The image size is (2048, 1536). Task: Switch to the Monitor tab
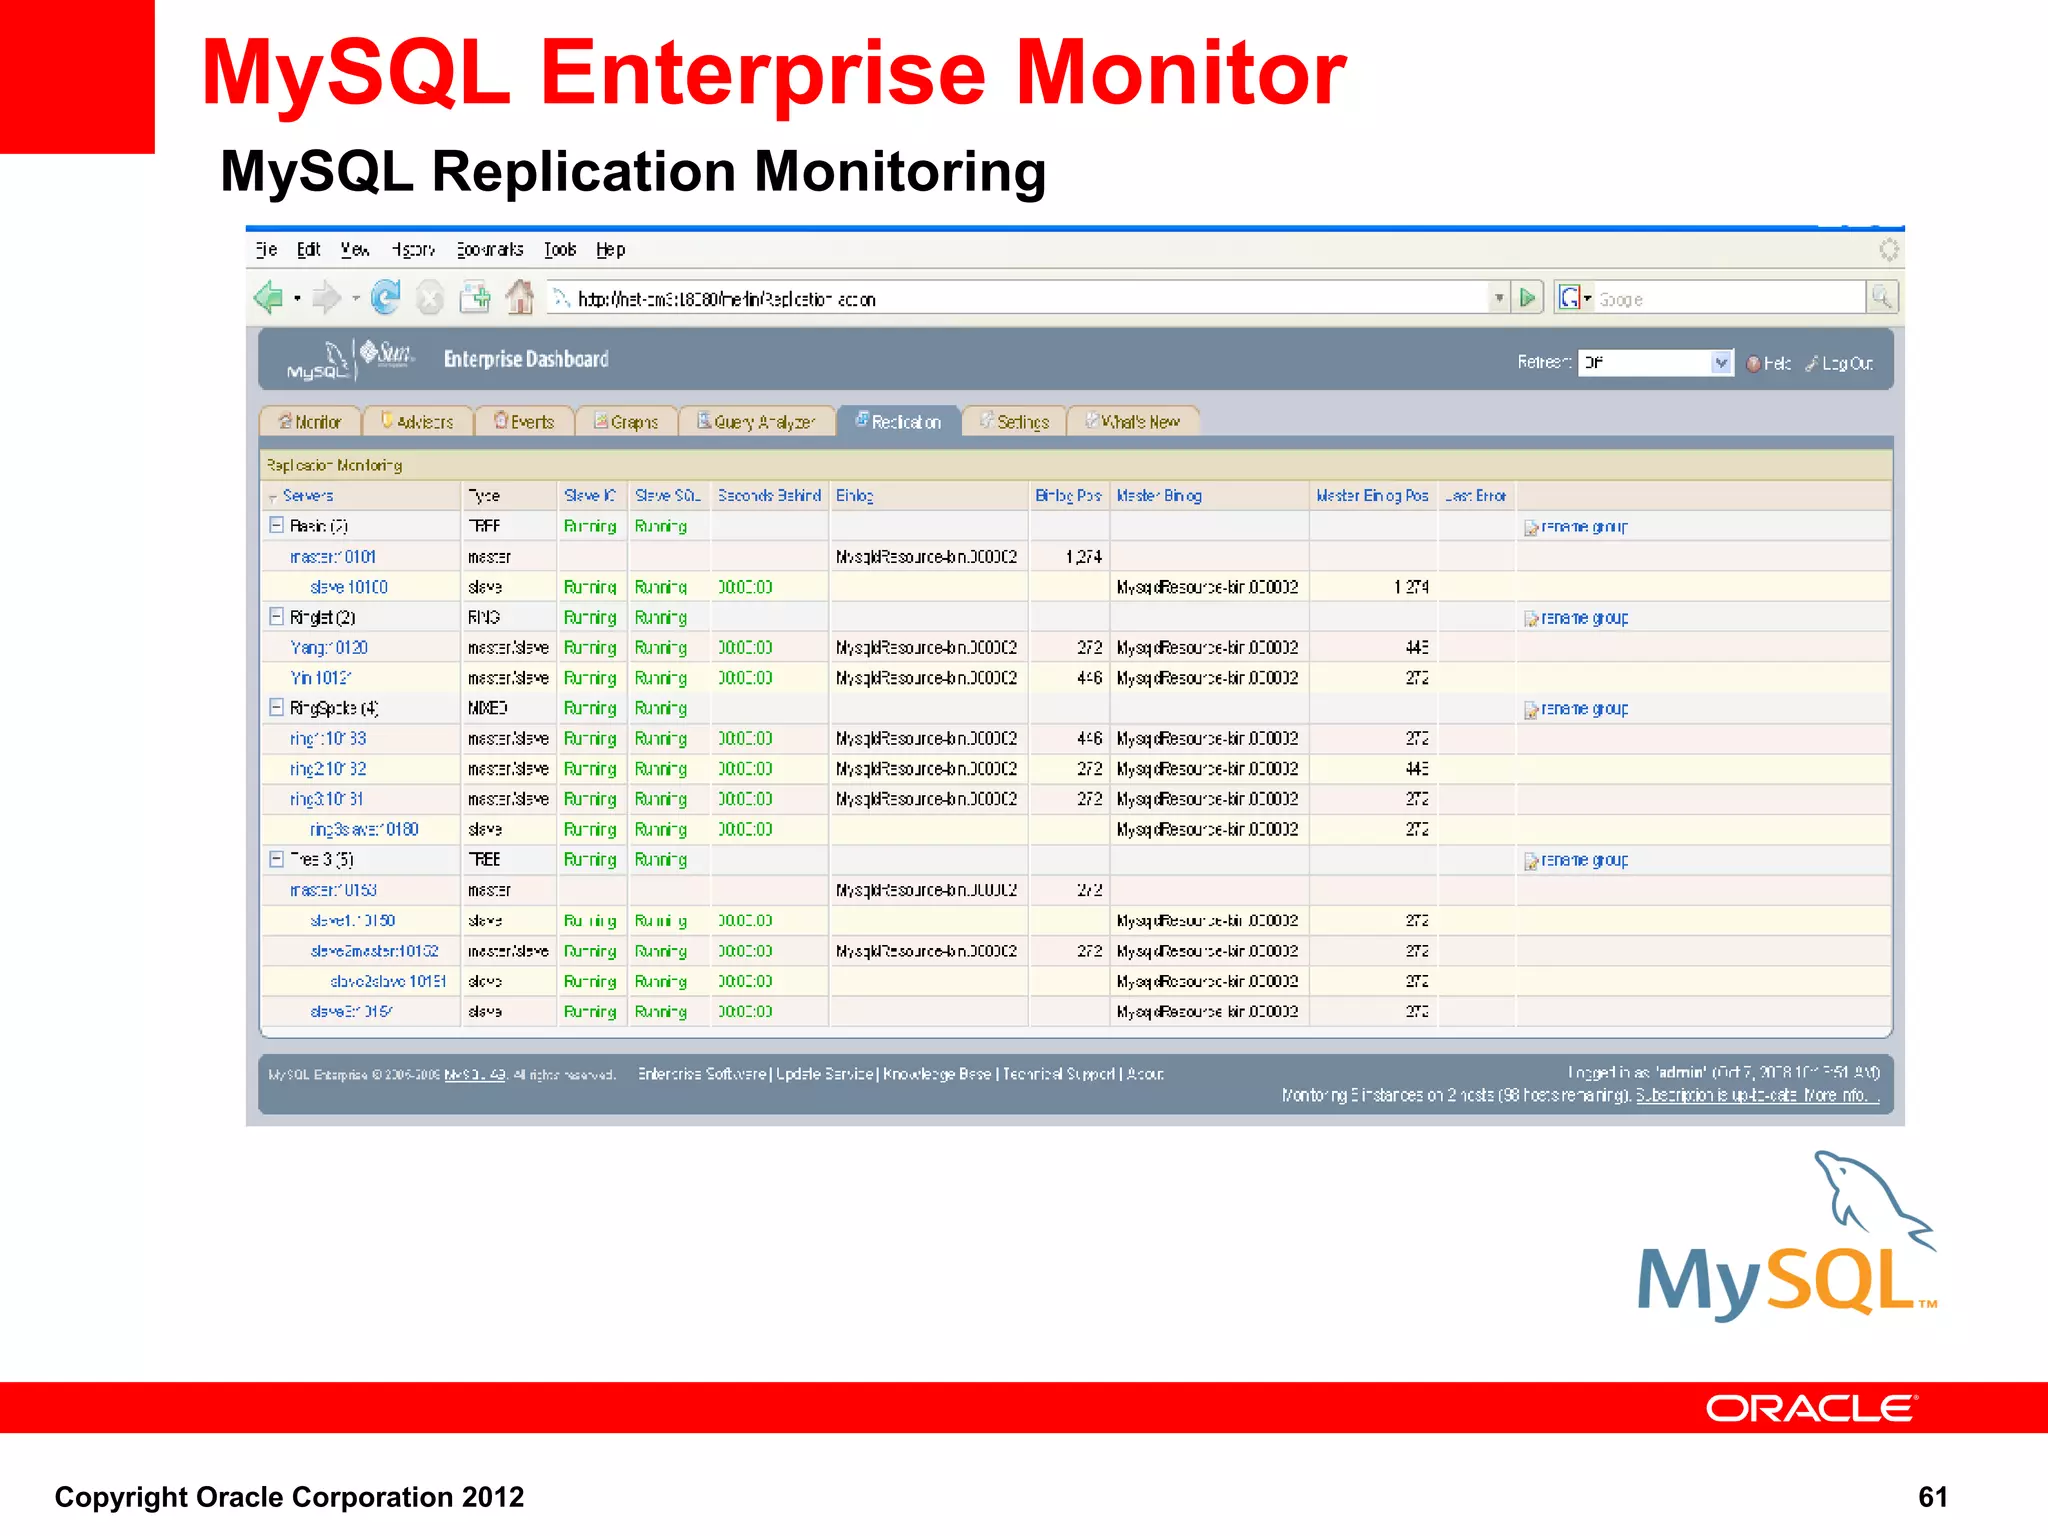[310, 422]
